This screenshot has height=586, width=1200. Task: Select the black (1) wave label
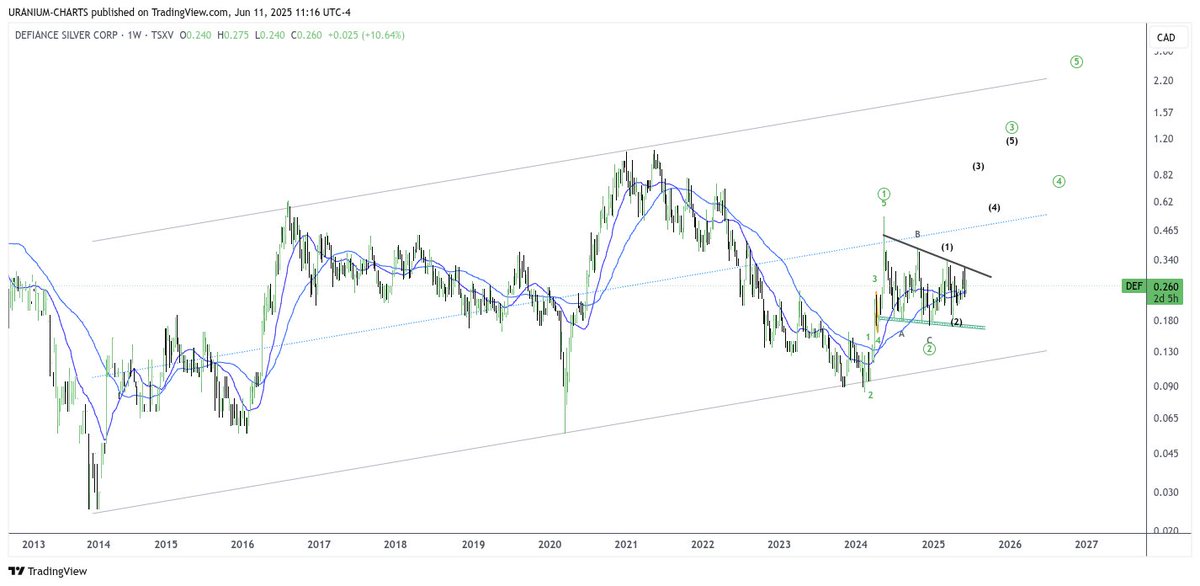(947, 247)
